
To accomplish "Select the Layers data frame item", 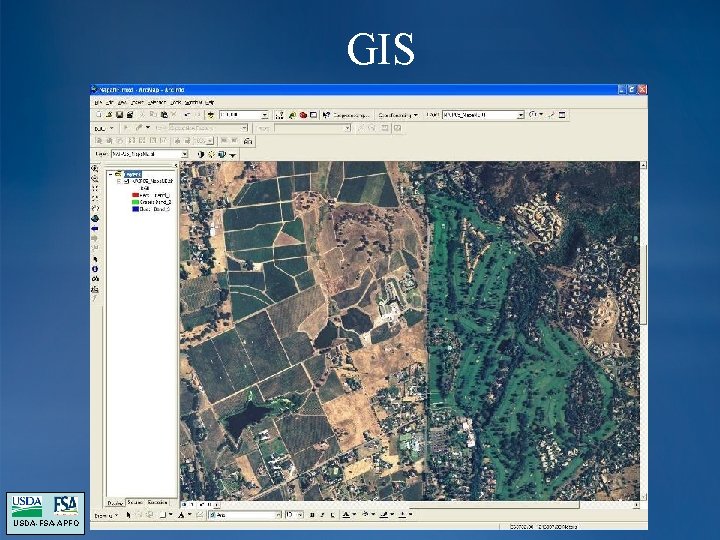I will 133,174.
